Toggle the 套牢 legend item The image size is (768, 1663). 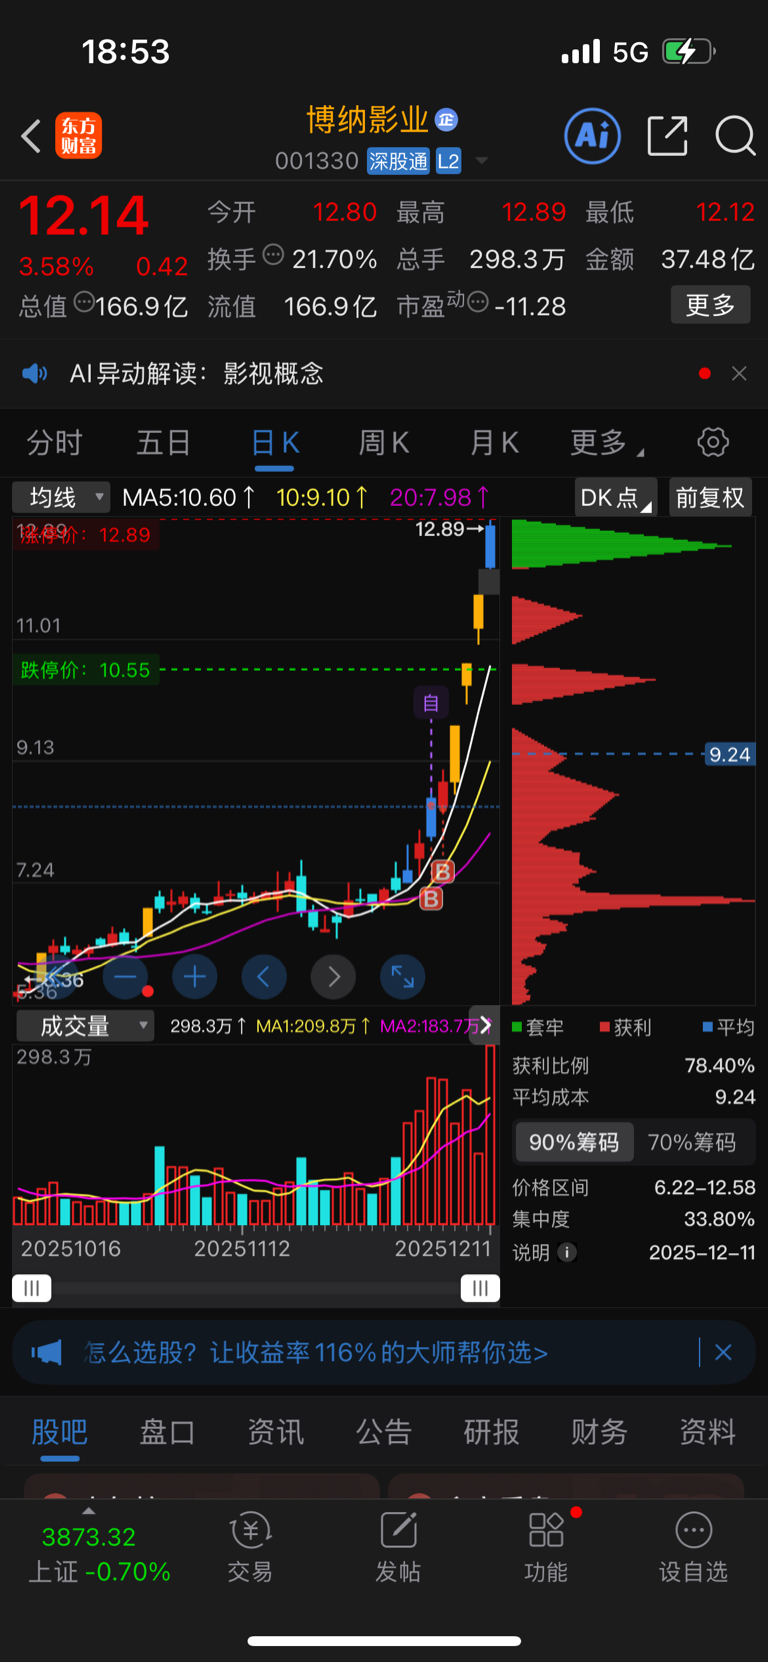538,1027
